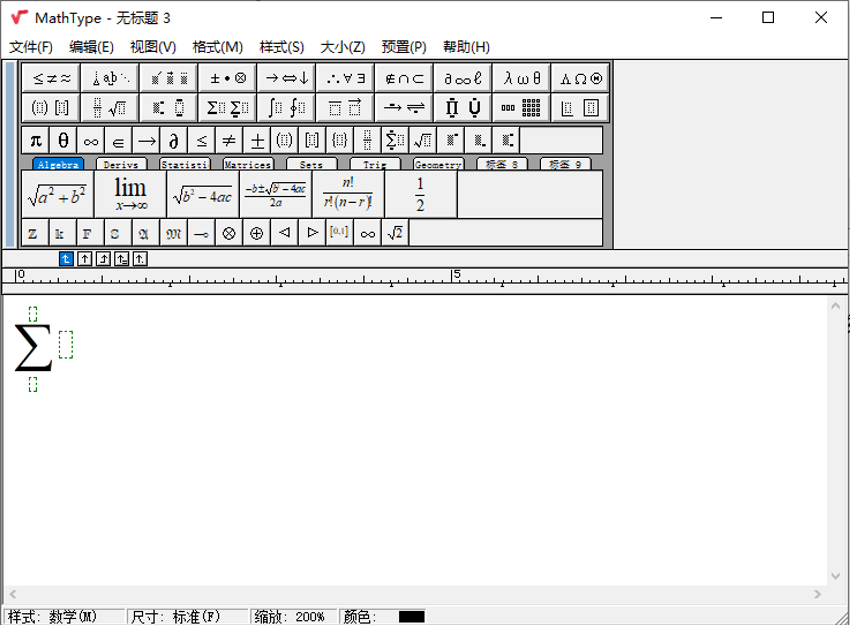Click the black color swatch in status bar

(x=410, y=617)
